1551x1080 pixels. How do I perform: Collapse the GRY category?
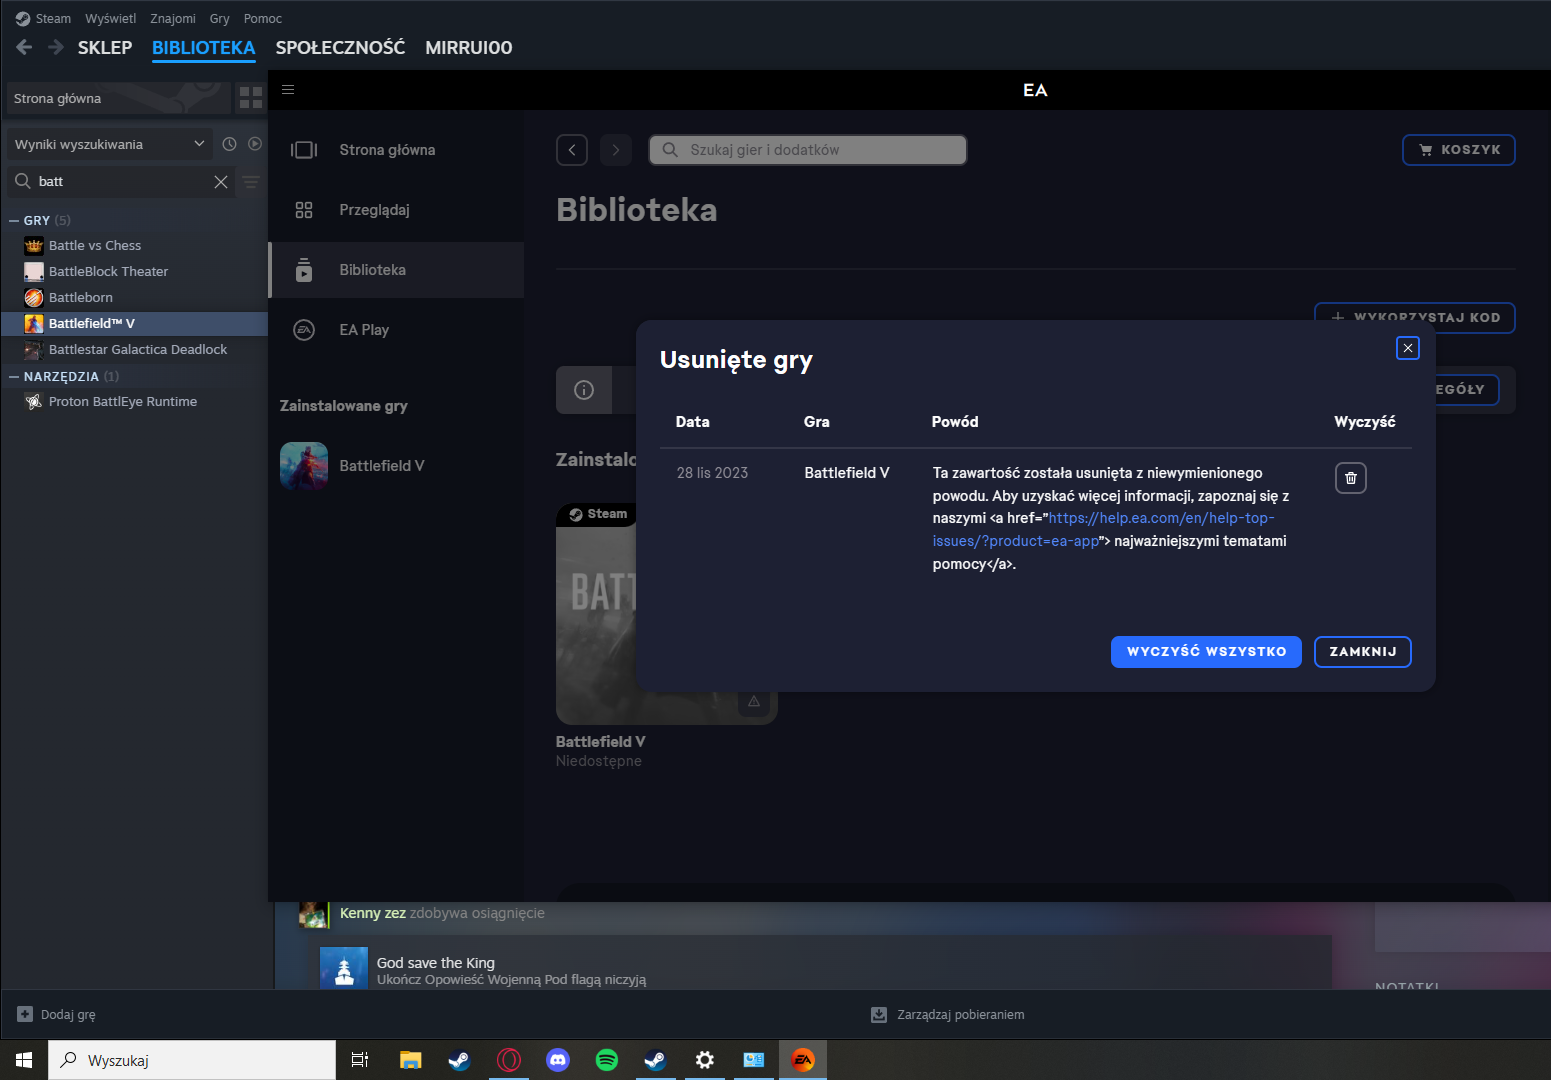coord(14,221)
